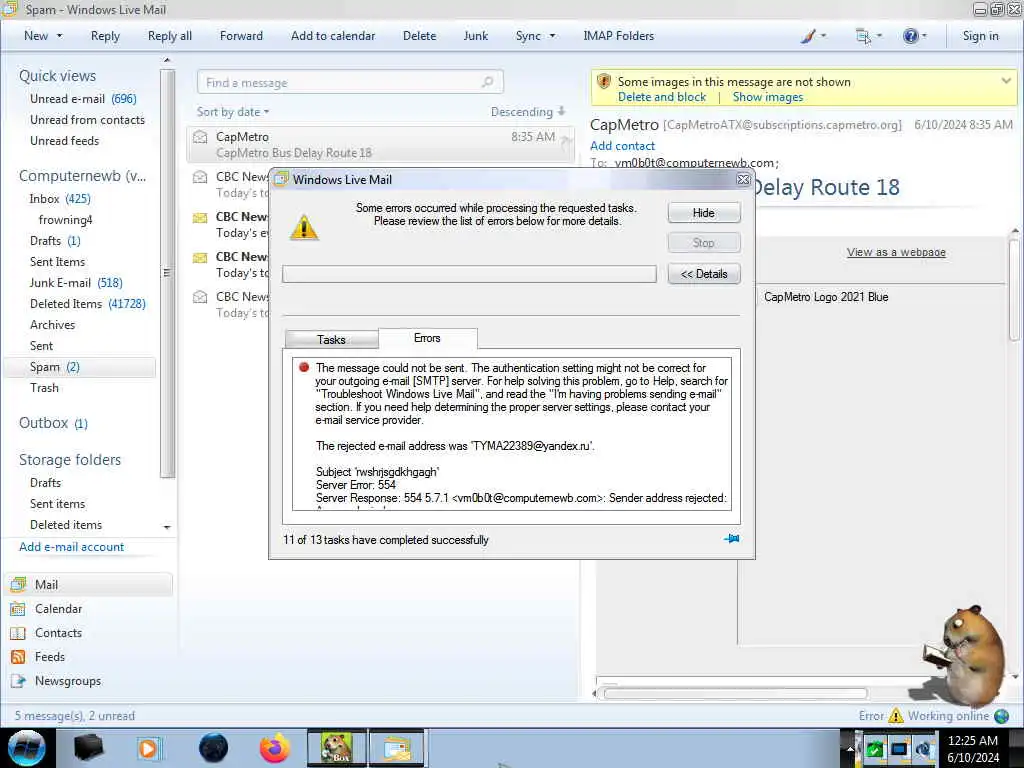Open the Drafts folder under Computernewb

(55, 241)
